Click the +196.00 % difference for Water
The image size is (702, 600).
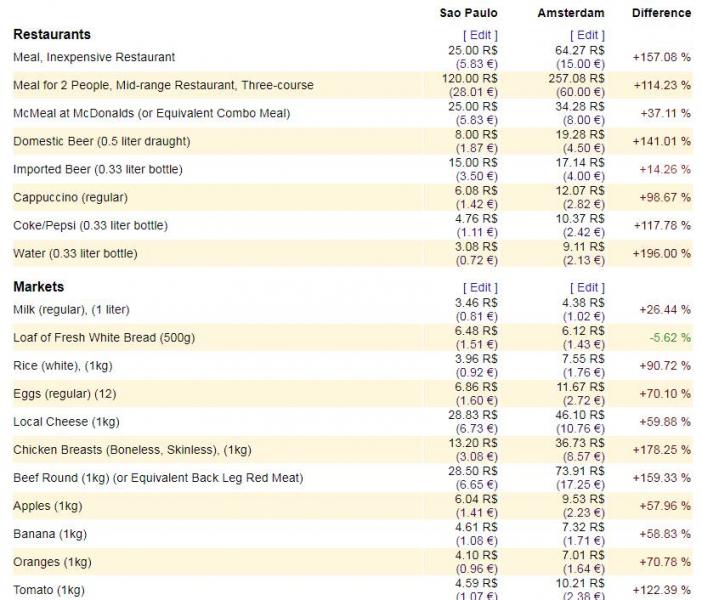pos(661,253)
